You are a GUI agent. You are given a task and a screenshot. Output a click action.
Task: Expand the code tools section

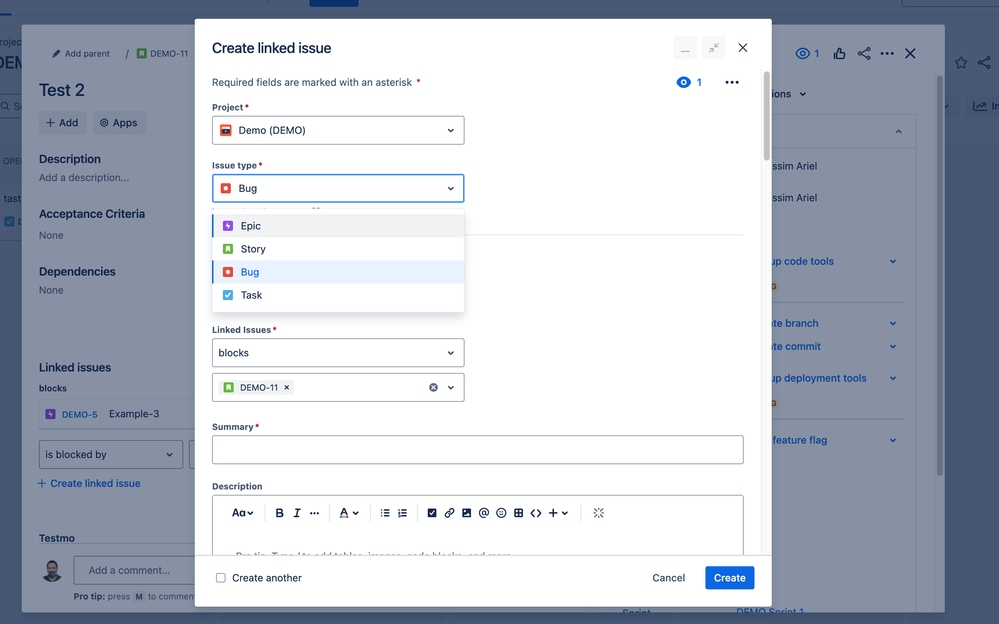(893, 261)
